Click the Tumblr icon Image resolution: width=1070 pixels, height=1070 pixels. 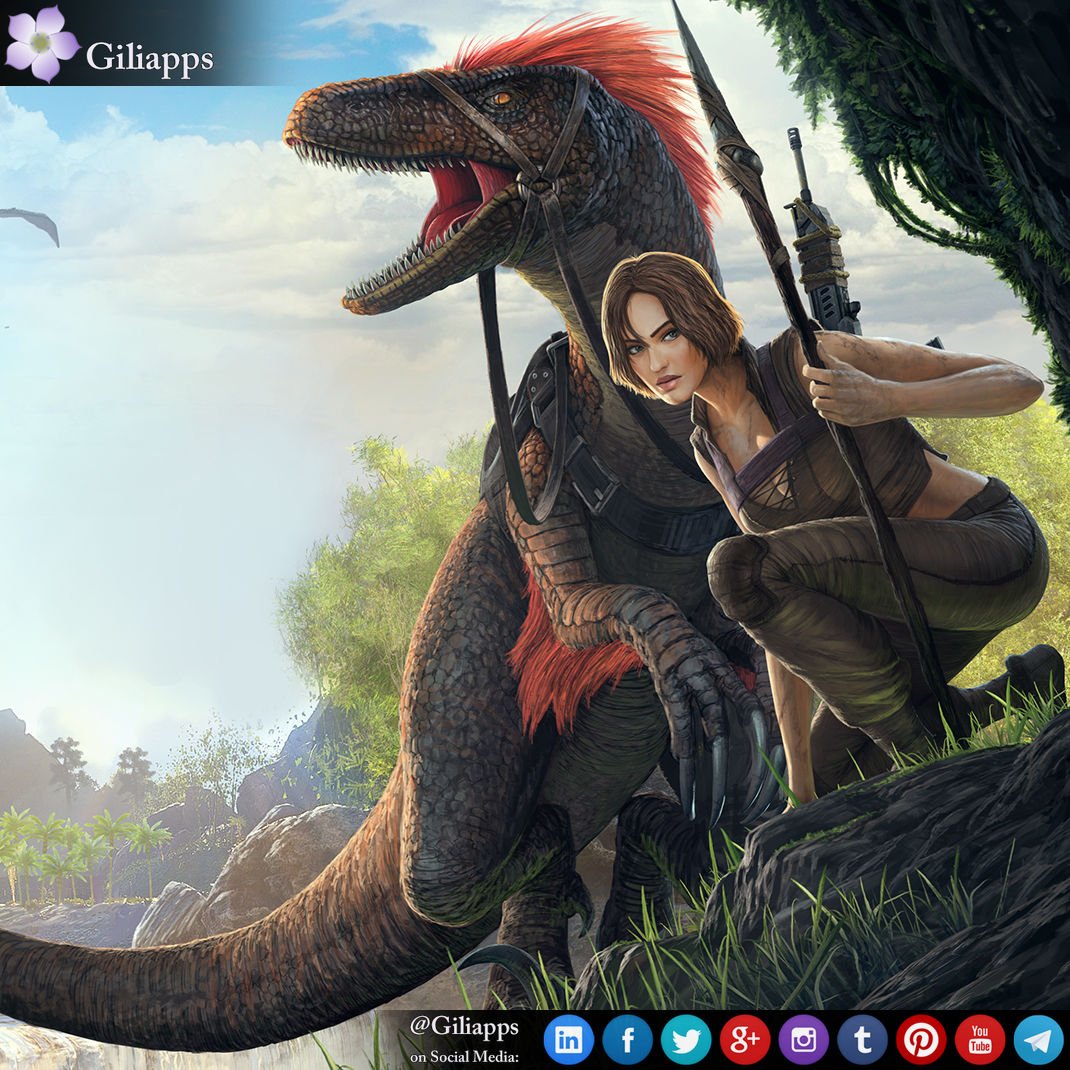[x=862, y=1040]
